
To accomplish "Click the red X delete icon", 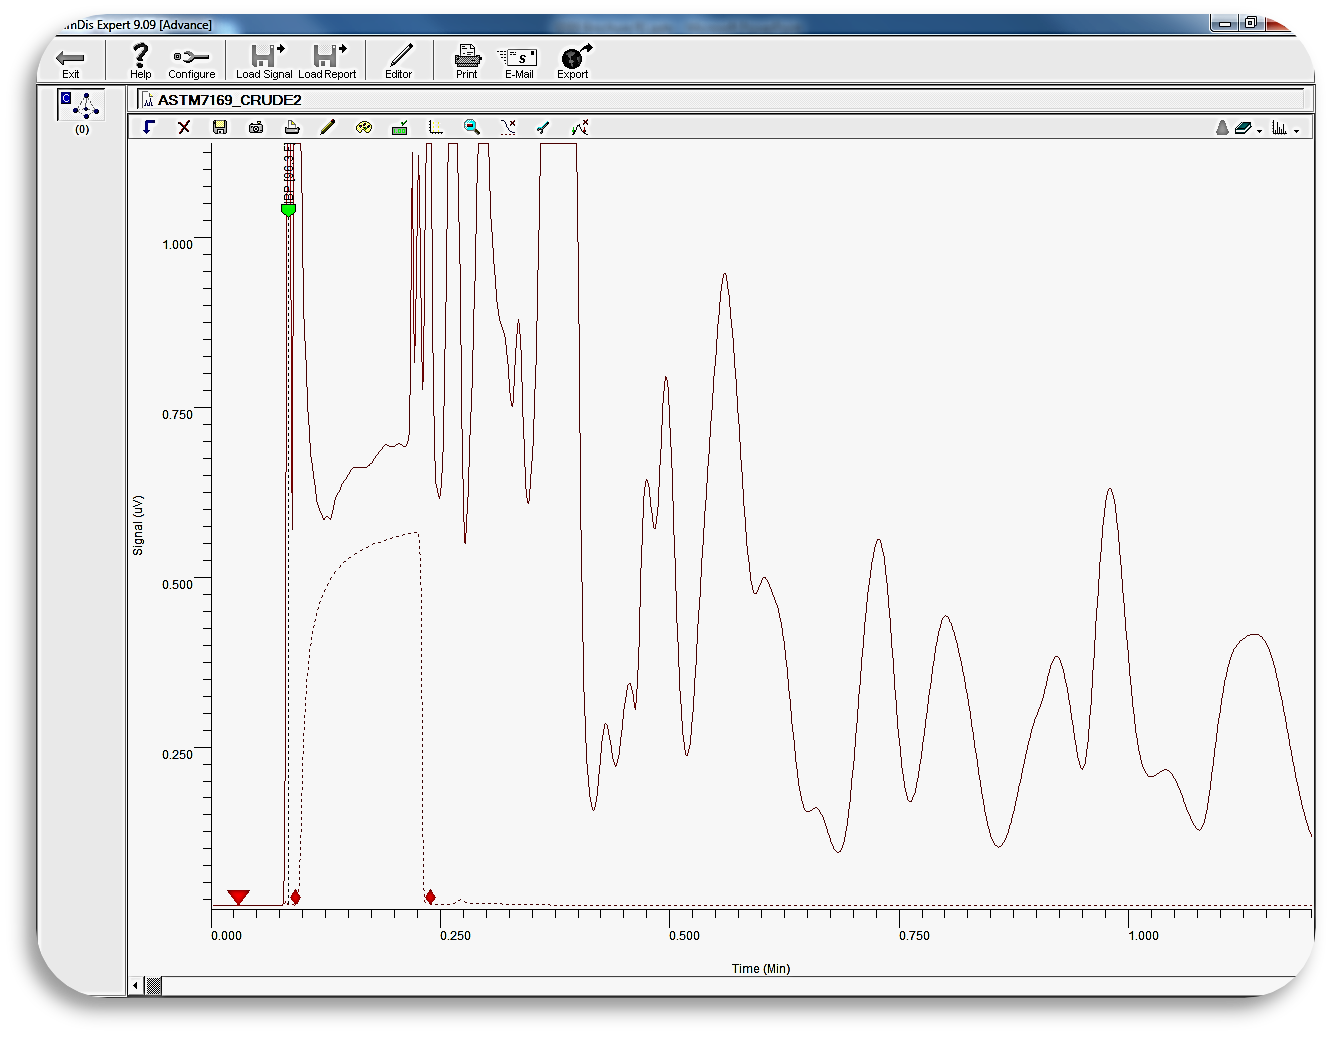I will (184, 127).
